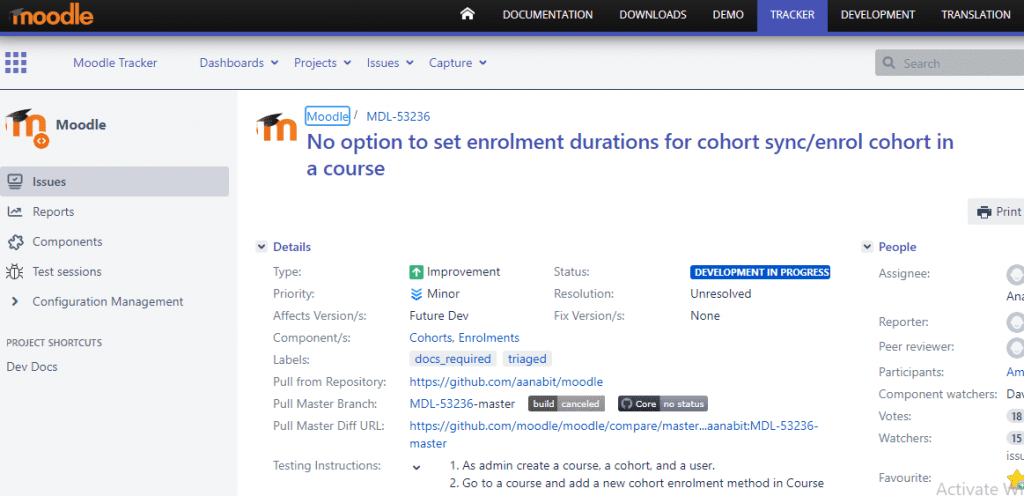Open the Dashboards dropdown menu
The image size is (1024, 496).
239,63
